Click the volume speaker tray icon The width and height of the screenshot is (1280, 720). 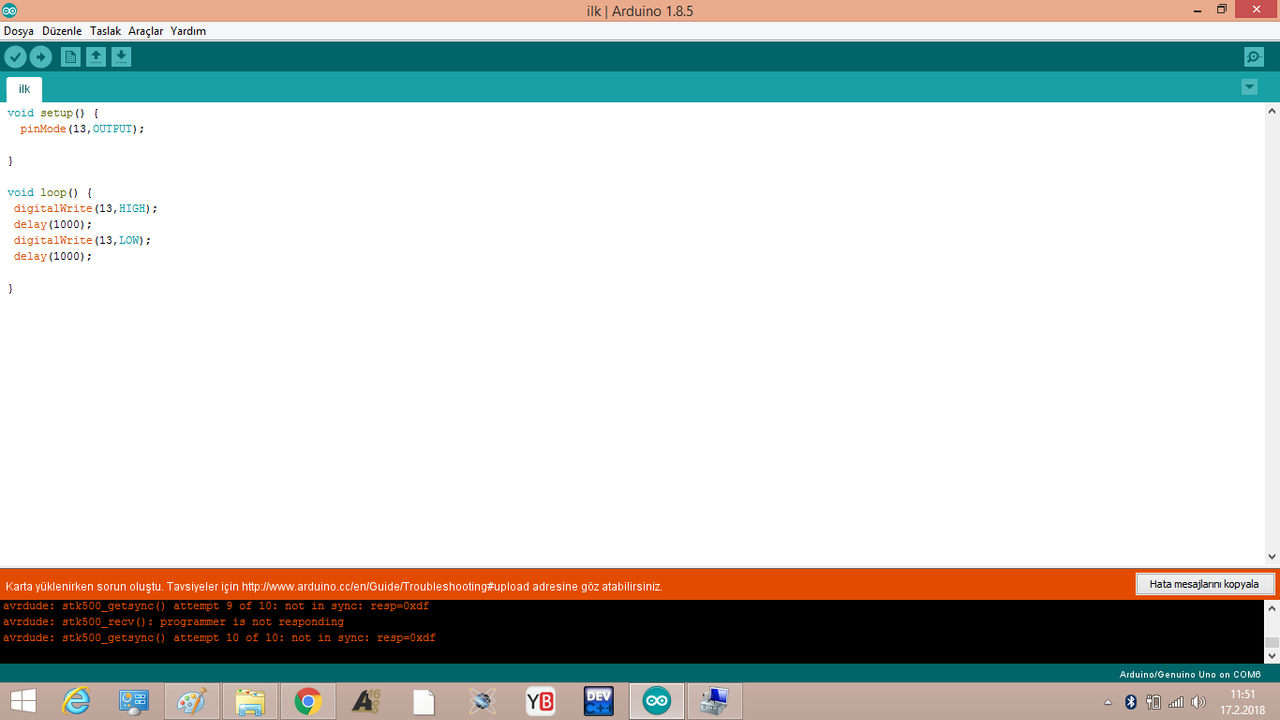1198,702
